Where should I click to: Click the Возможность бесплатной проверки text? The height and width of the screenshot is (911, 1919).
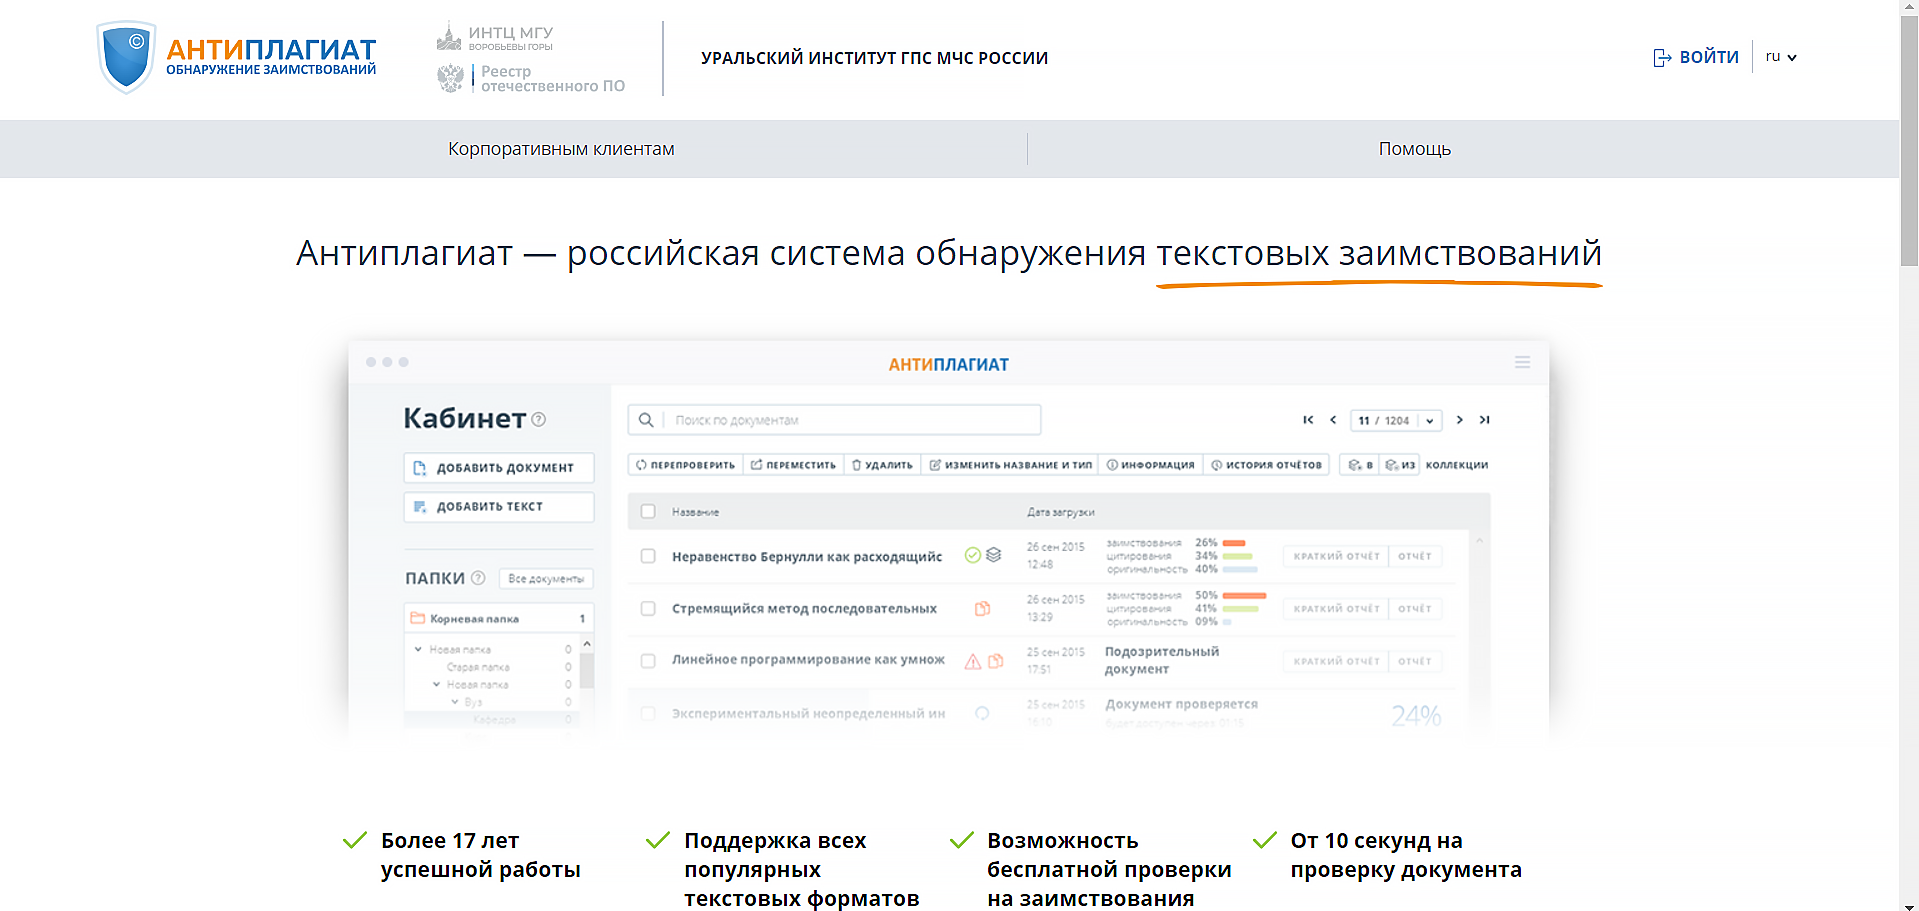tap(1109, 869)
